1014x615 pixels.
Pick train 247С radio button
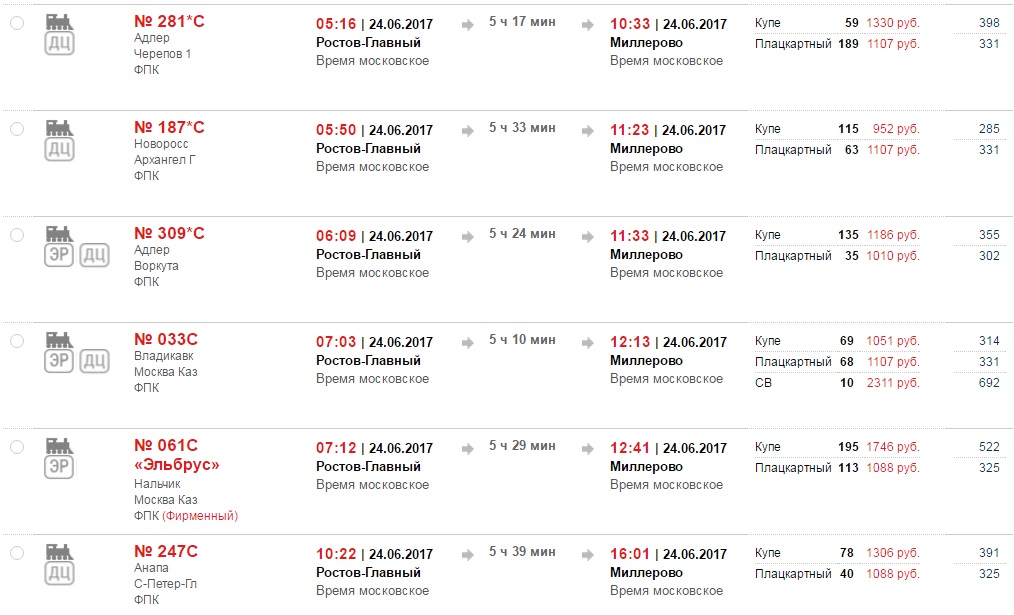click(x=16, y=553)
